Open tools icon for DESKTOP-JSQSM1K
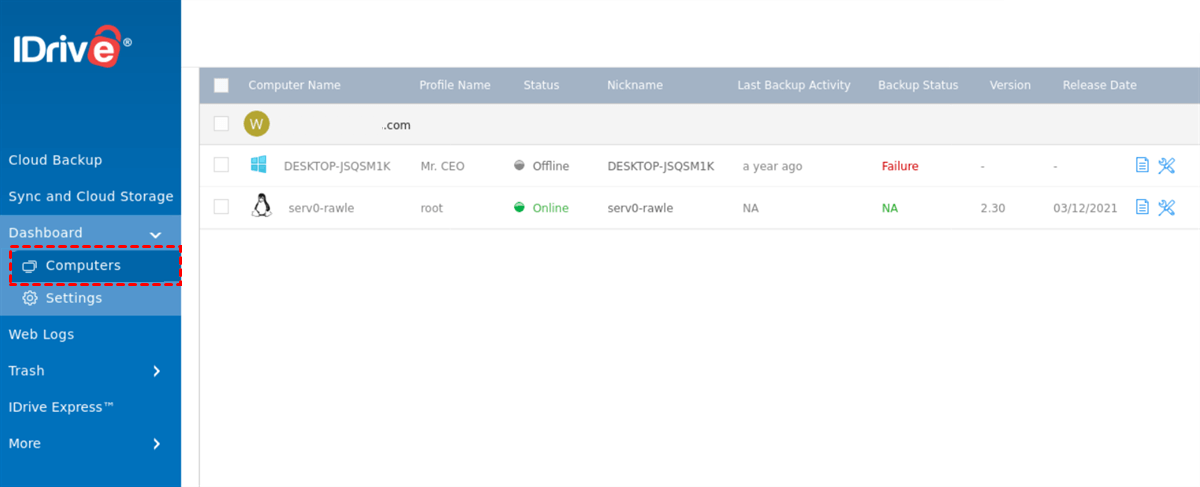The image size is (1200, 487). [x=1166, y=166]
